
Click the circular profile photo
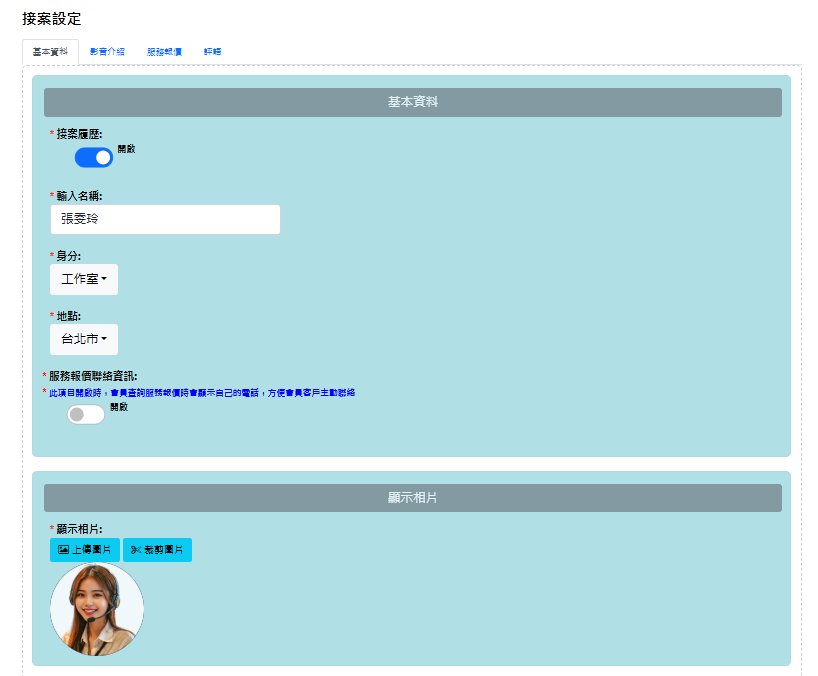pos(97,609)
